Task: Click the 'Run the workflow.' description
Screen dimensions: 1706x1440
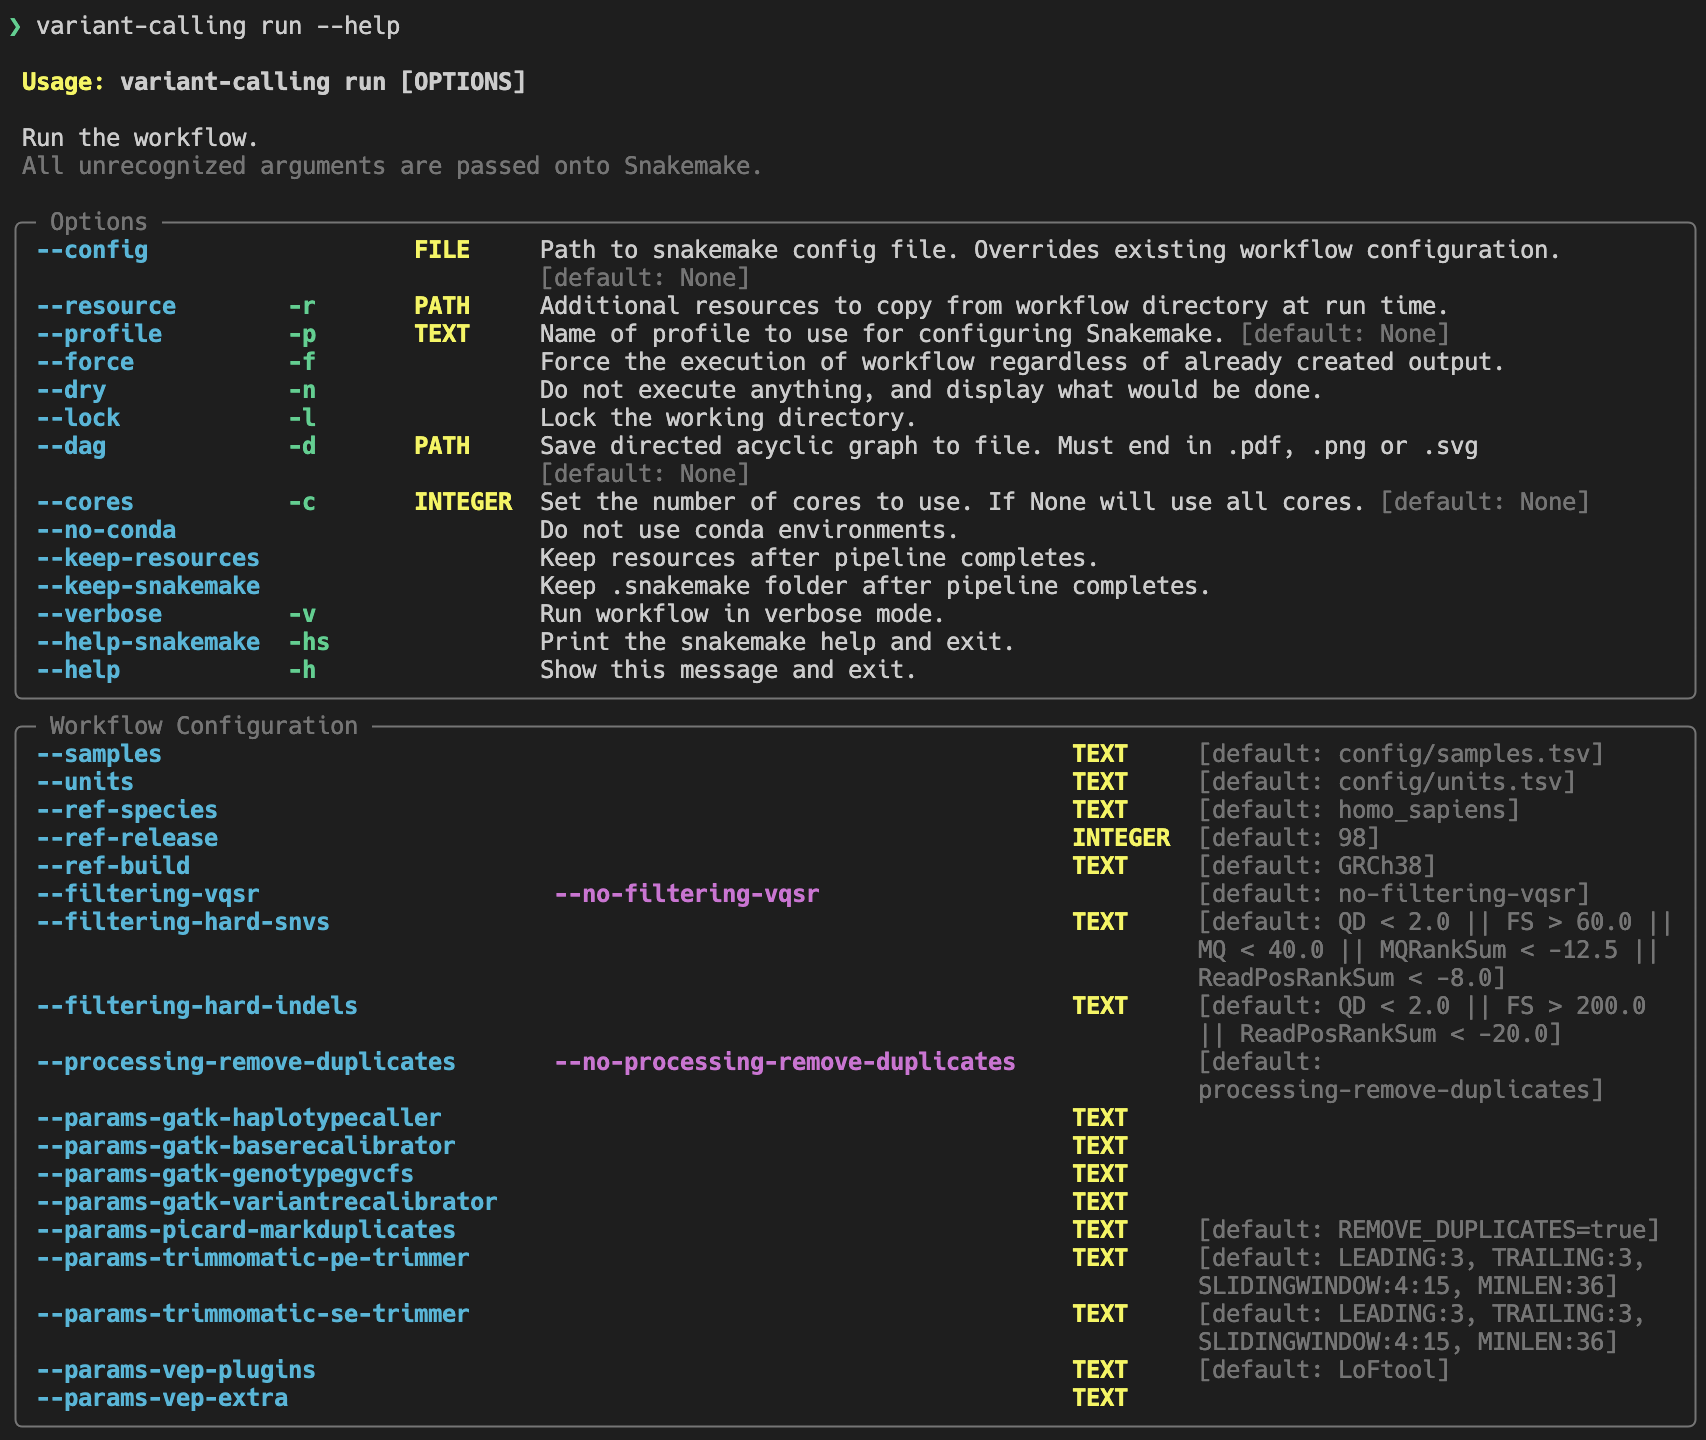Action: (141, 138)
